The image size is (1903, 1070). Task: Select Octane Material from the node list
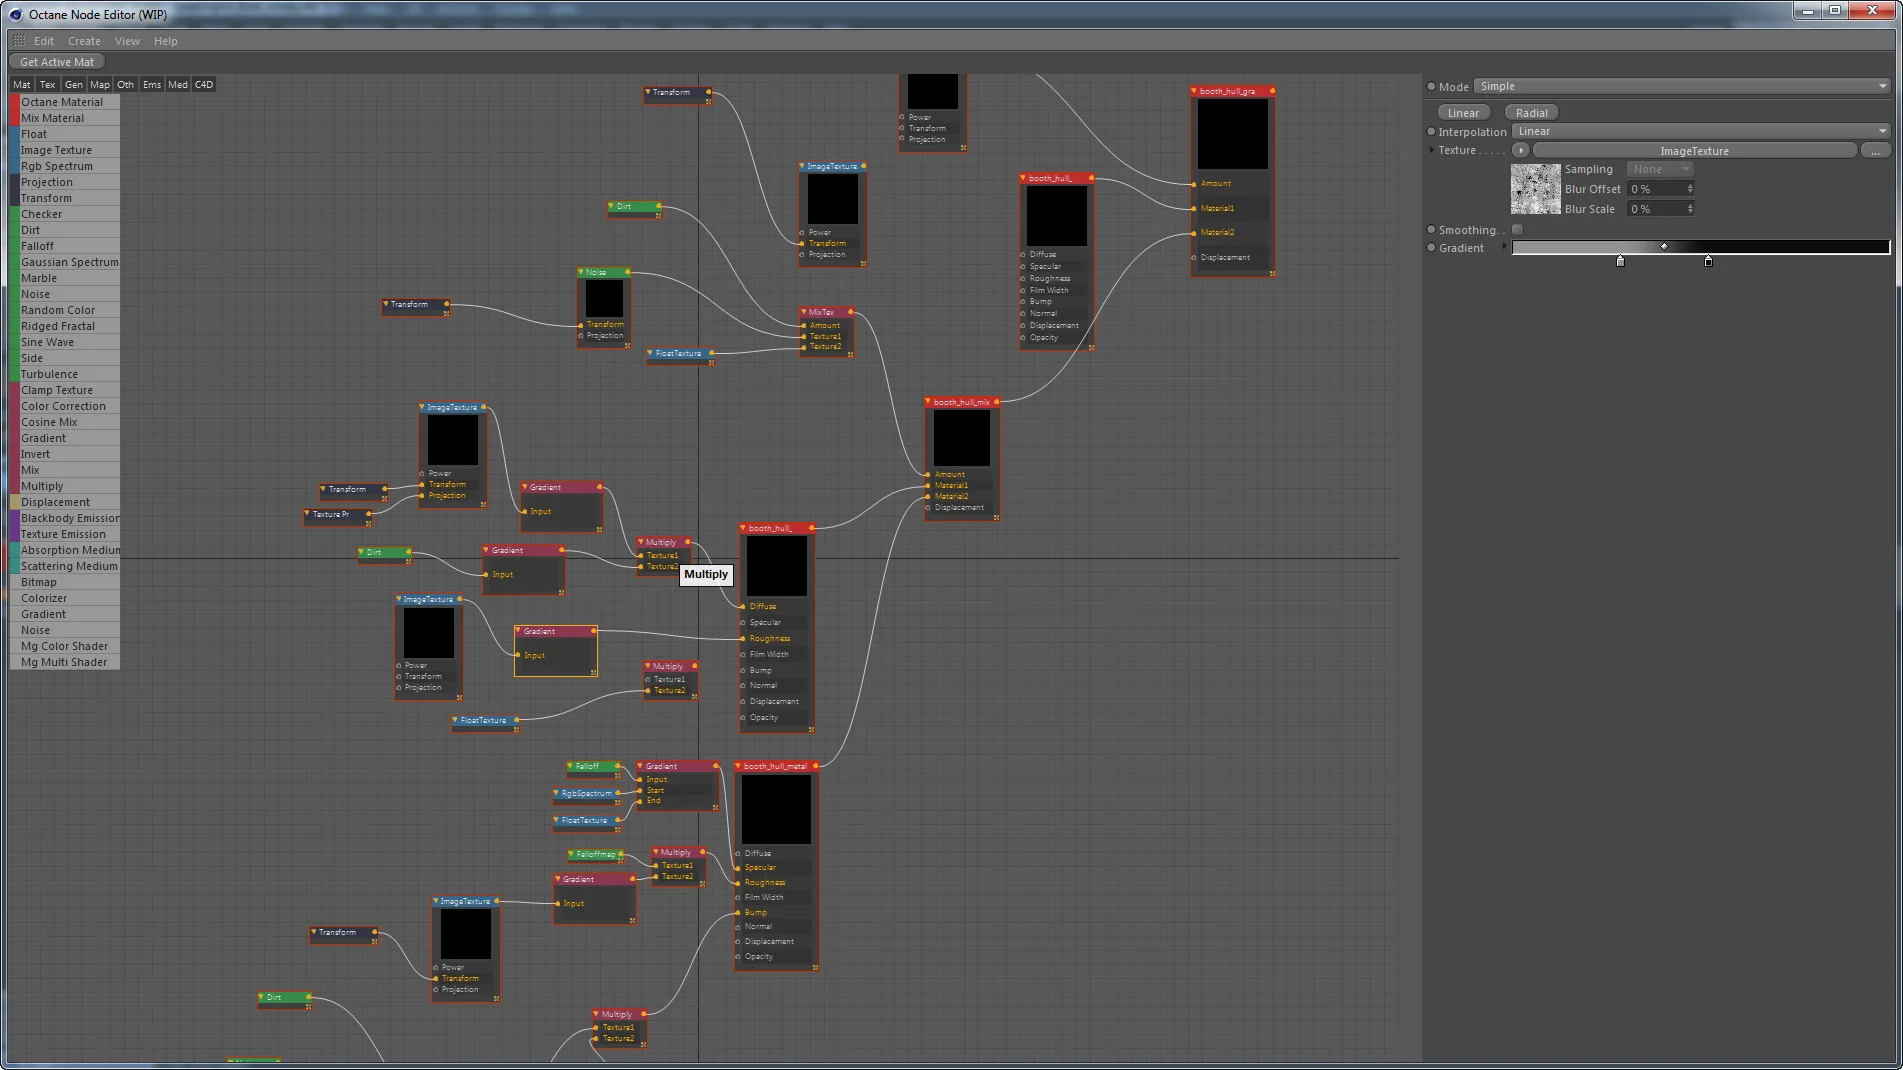click(x=65, y=102)
